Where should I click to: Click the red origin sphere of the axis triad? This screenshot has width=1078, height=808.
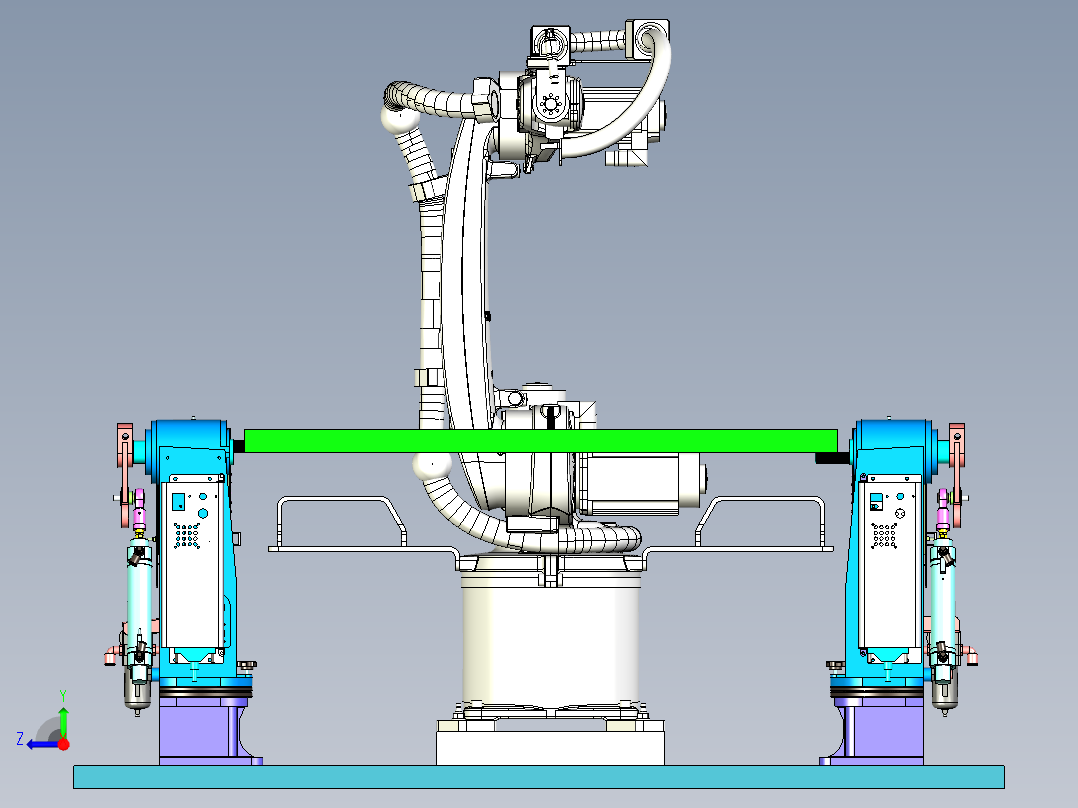point(64,744)
